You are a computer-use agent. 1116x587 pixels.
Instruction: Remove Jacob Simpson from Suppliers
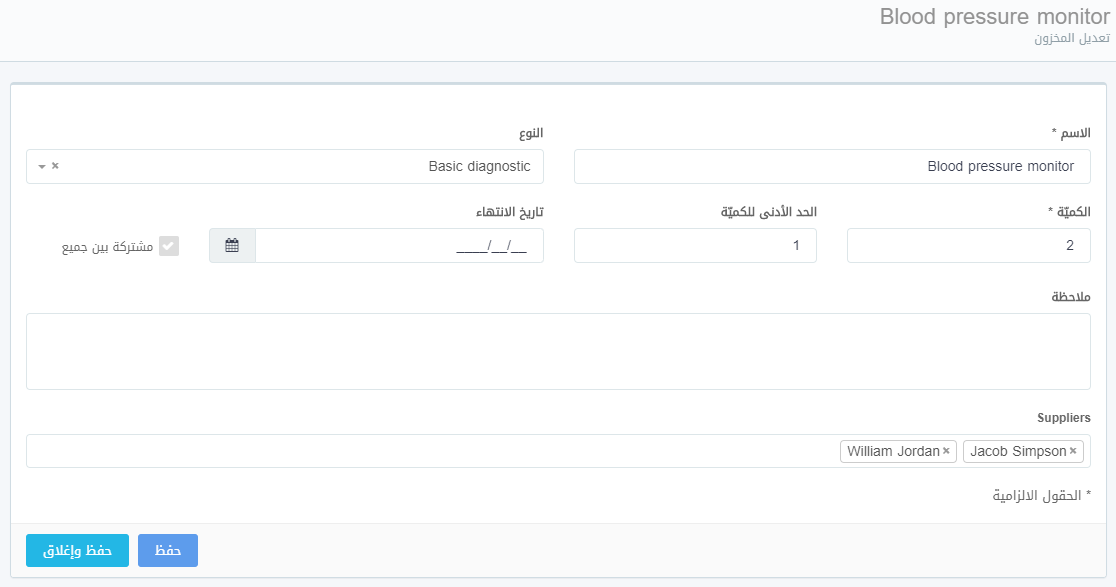click(x=1075, y=451)
